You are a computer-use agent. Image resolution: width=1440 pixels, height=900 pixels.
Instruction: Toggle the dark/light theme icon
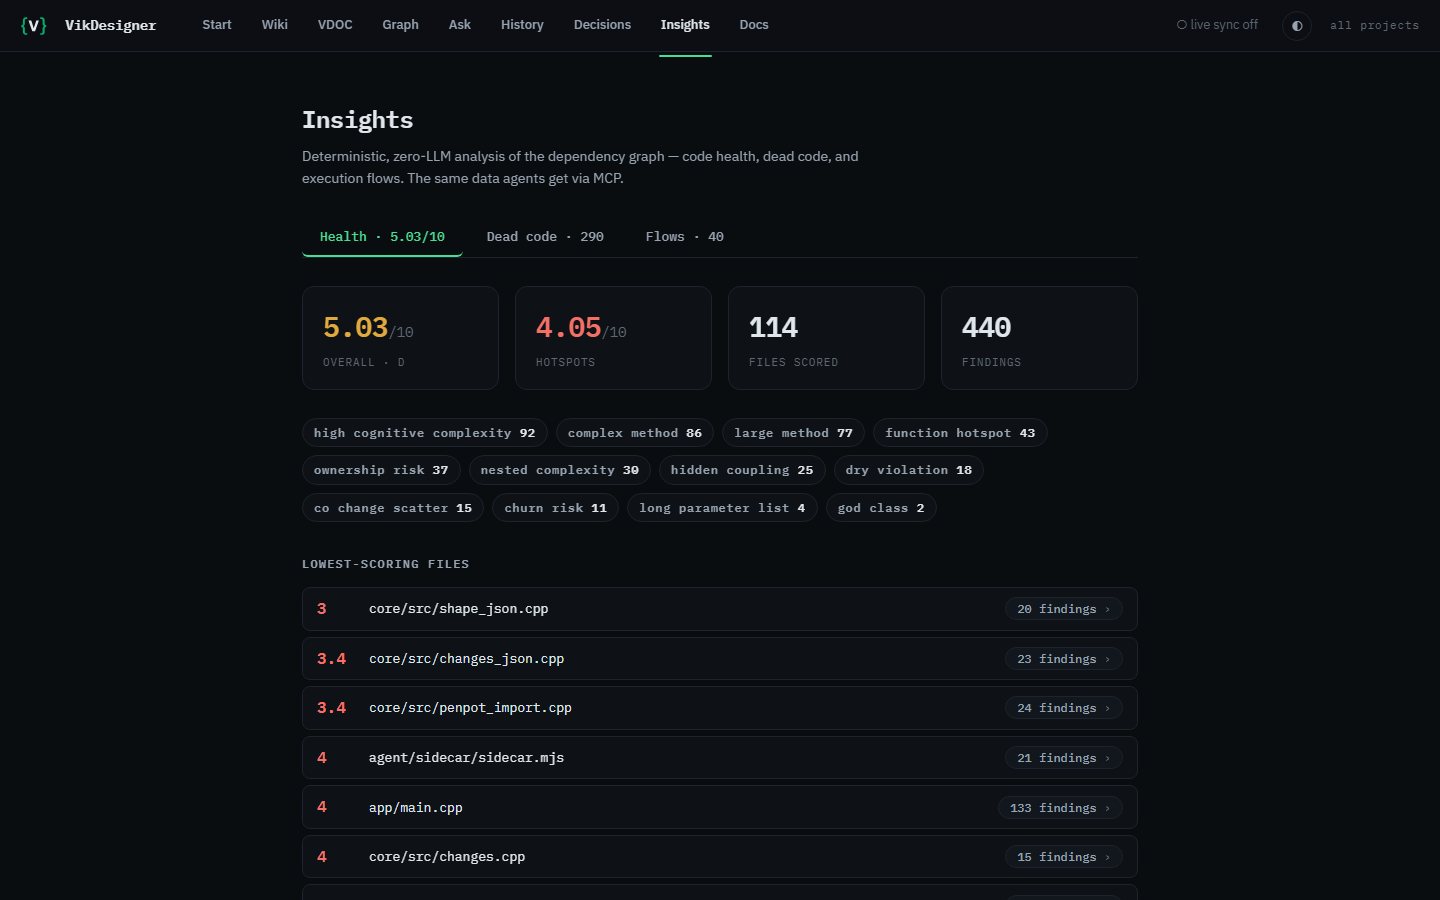coord(1297,25)
